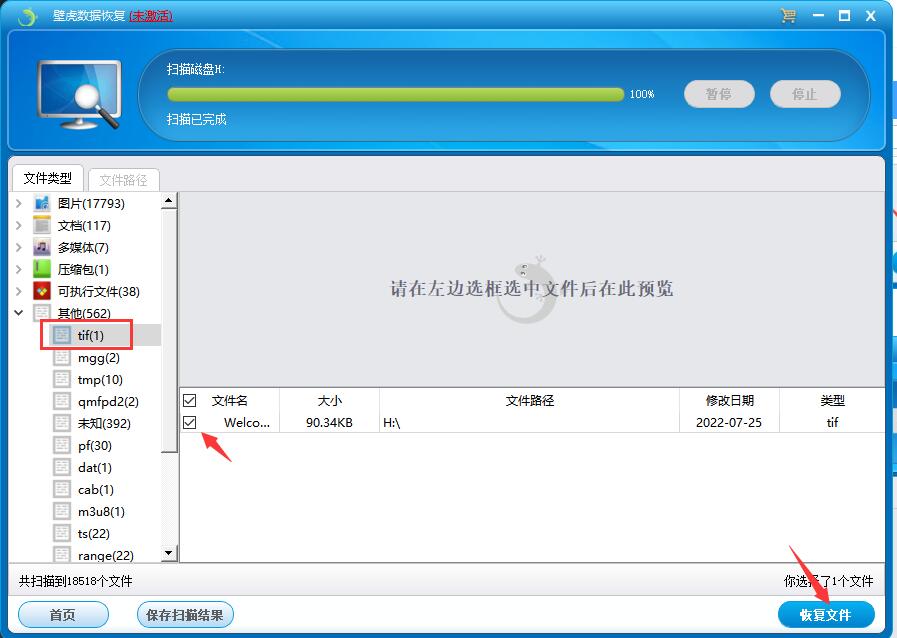The width and height of the screenshot is (897, 638).
Task: Switch to the 文件路径 tab
Action: [123, 180]
